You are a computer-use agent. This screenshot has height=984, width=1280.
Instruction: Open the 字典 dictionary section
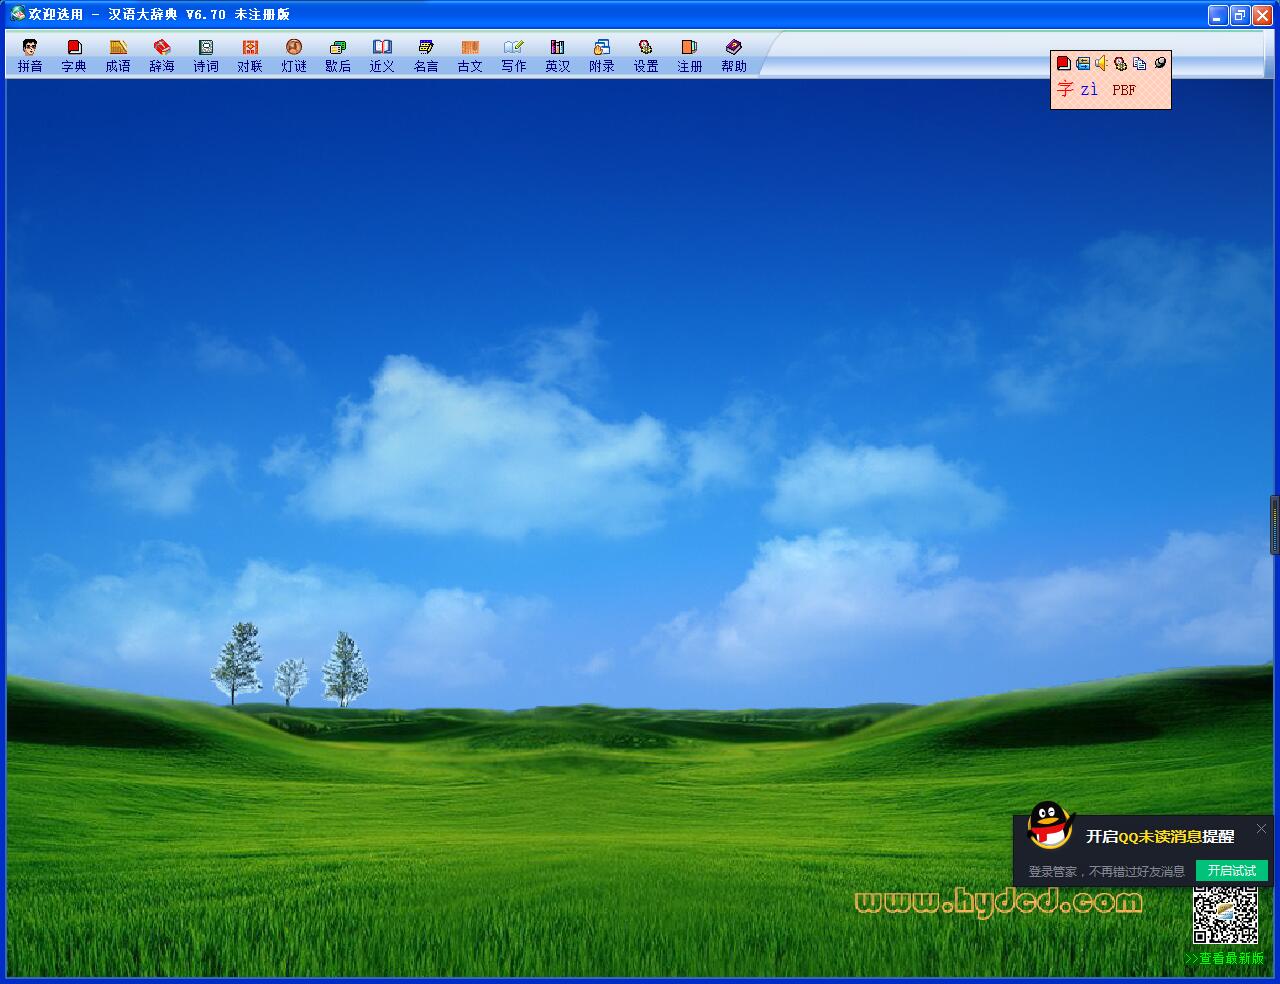pyautogui.click(x=74, y=55)
